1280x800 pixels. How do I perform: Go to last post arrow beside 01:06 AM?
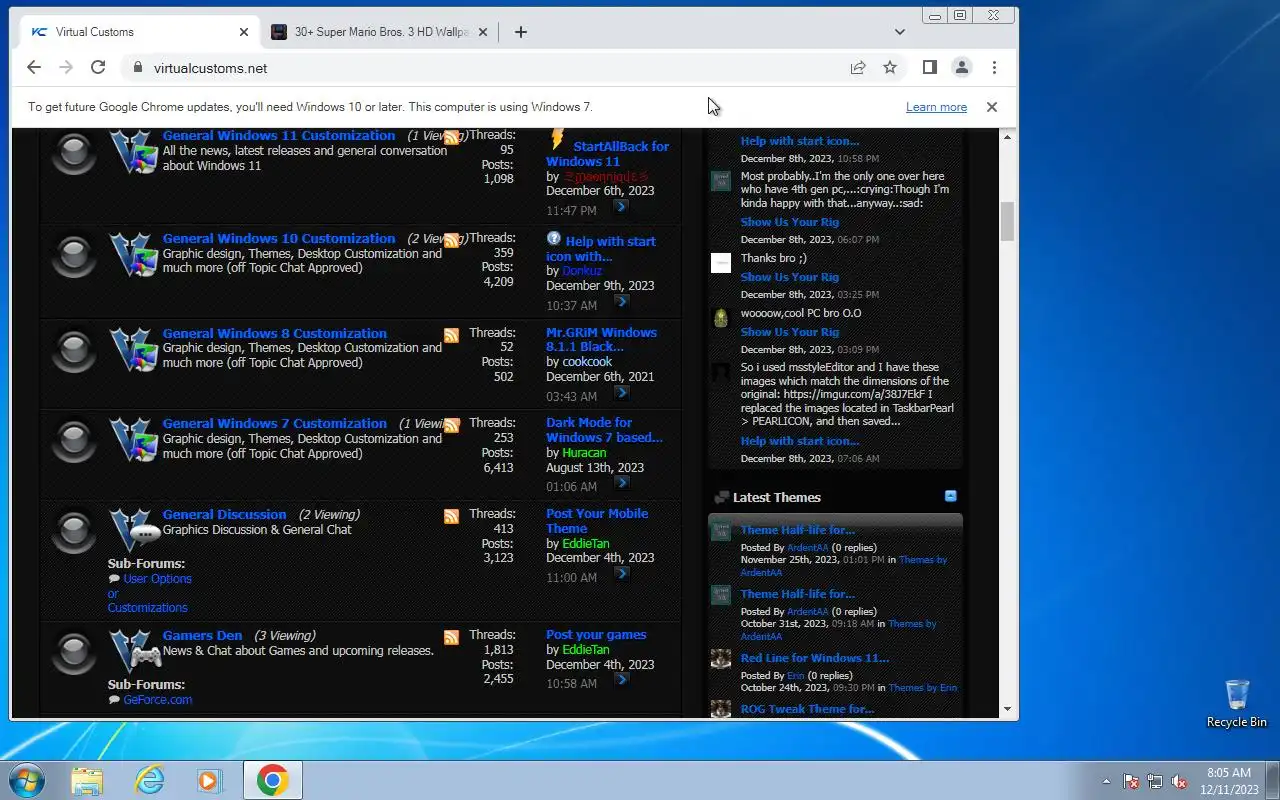click(x=621, y=483)
